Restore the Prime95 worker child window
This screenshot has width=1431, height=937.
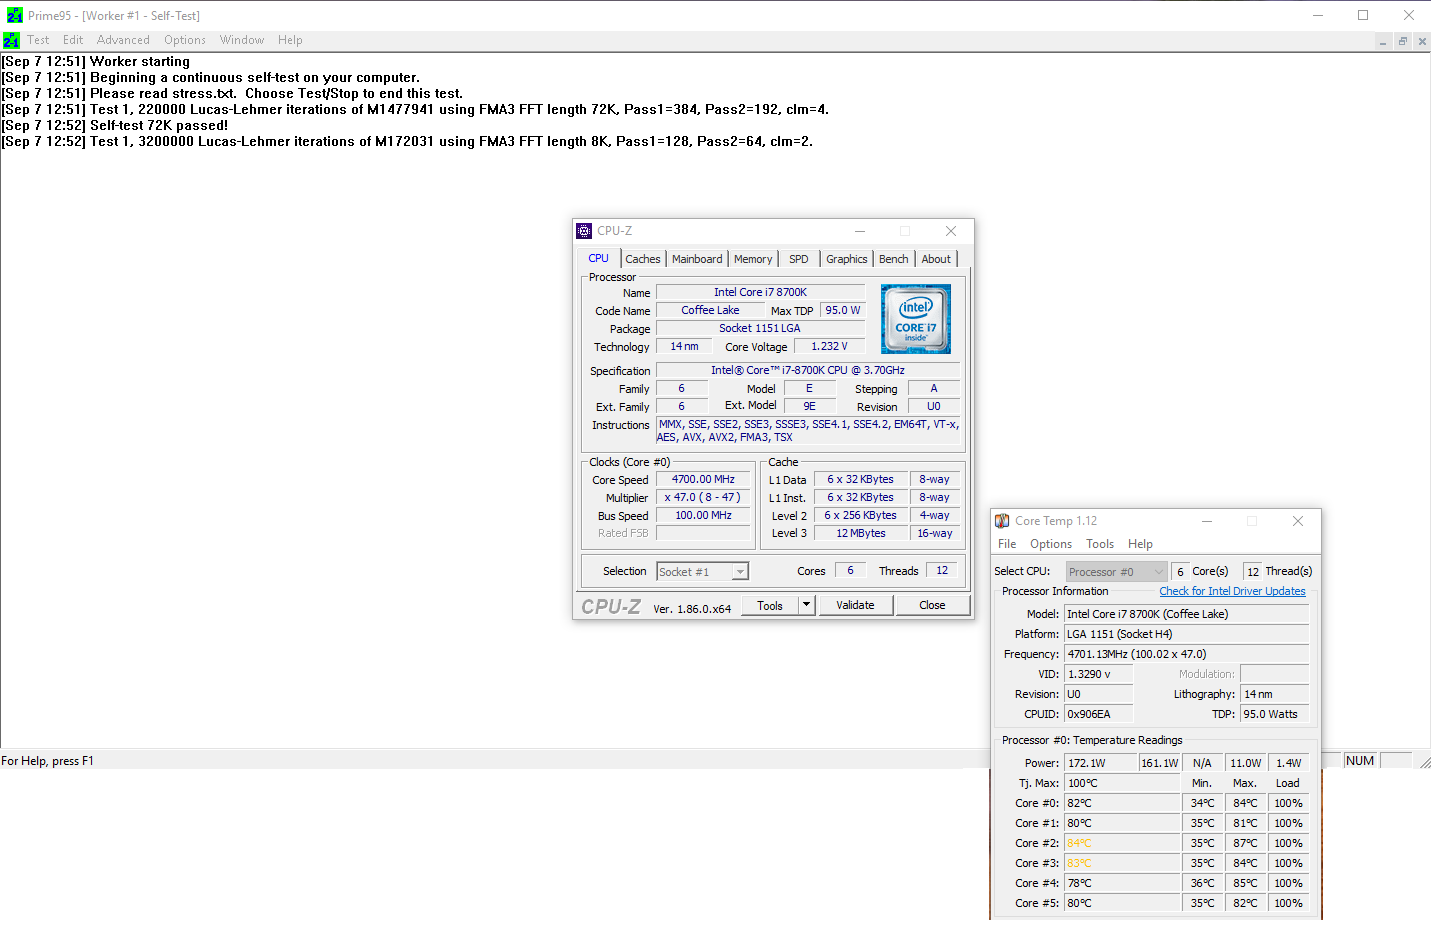pyautogui.click(x=1403, y=41)
